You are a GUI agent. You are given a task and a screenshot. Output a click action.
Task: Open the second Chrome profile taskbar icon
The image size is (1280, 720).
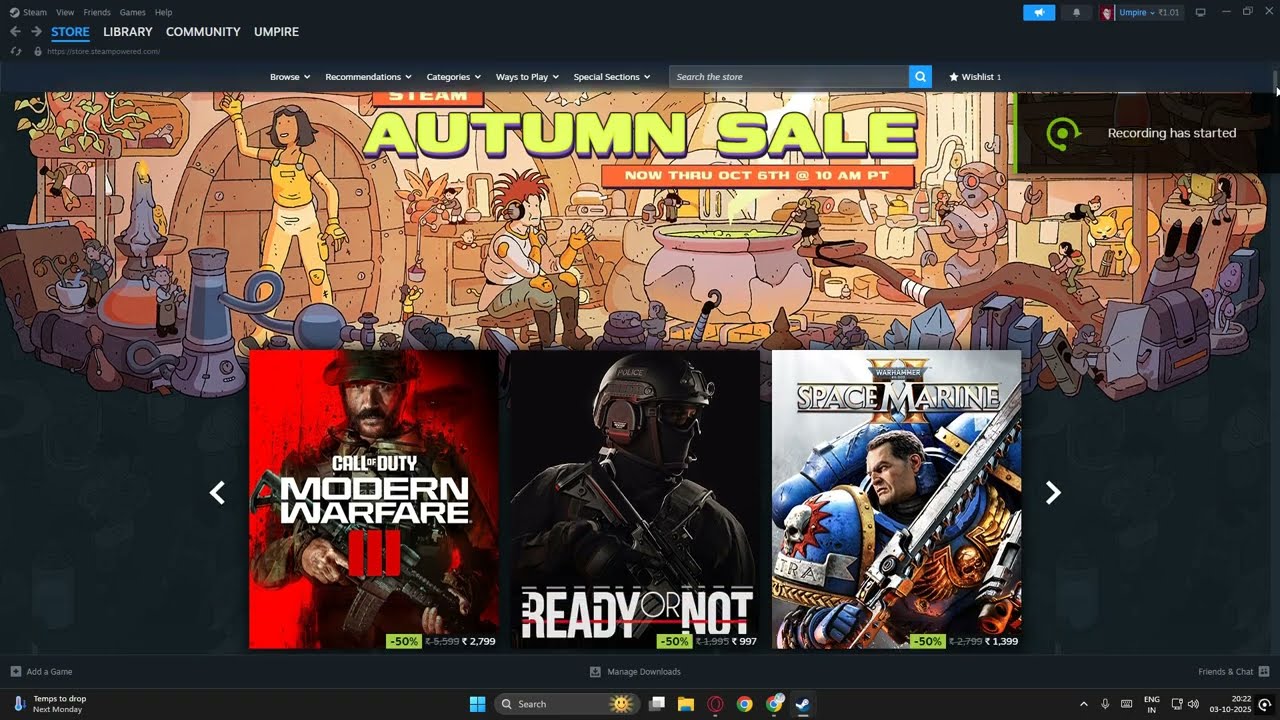(x=774, y=704)
